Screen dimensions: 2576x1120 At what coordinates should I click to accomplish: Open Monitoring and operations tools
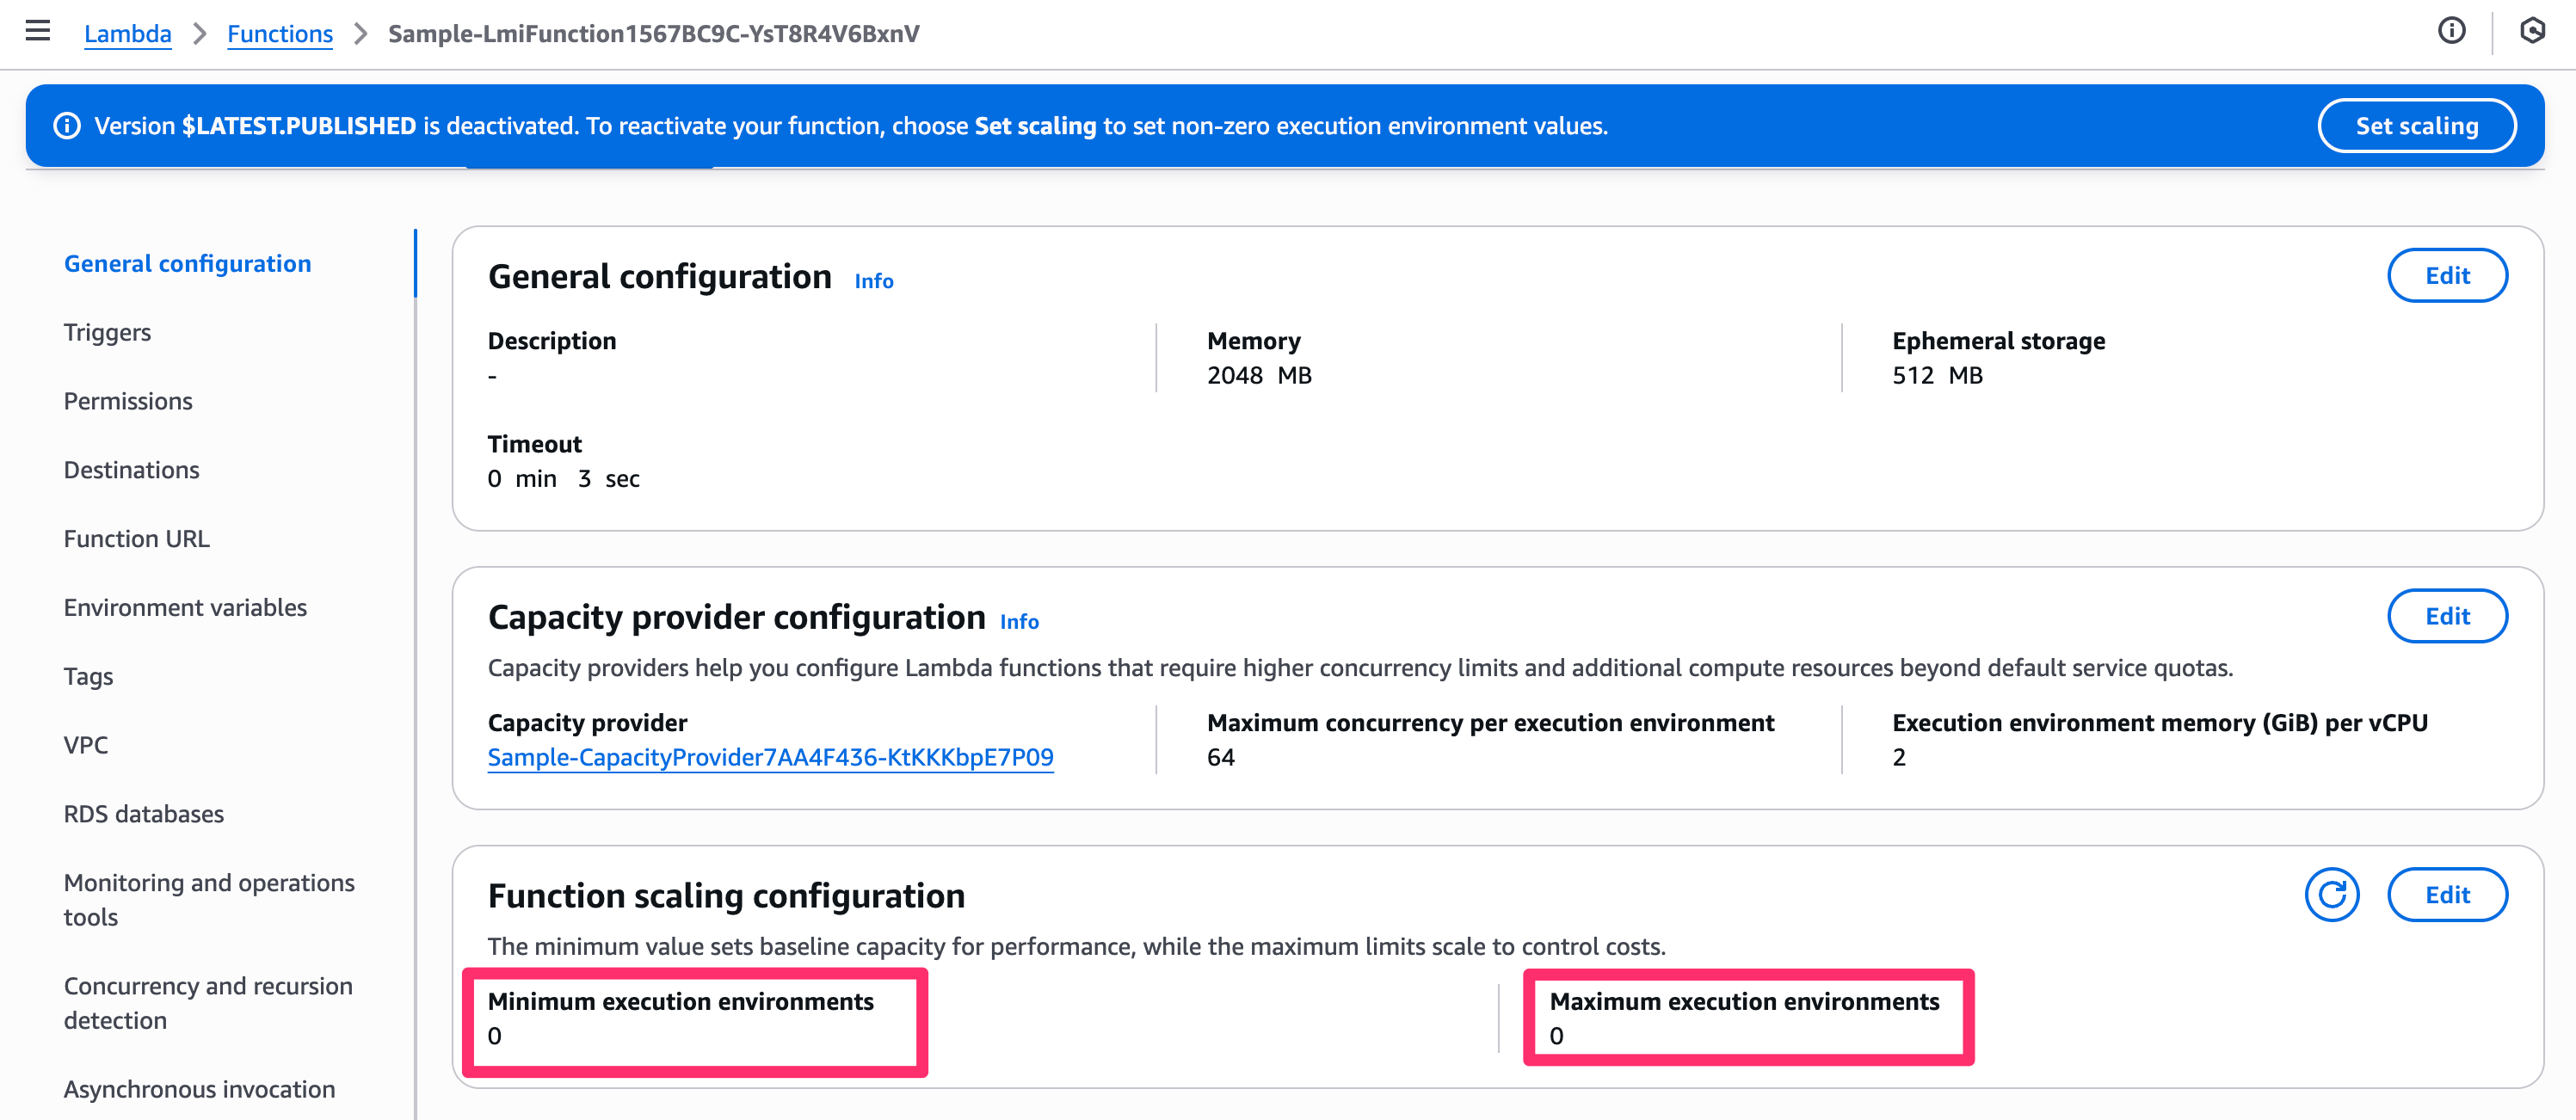[209, 899]
